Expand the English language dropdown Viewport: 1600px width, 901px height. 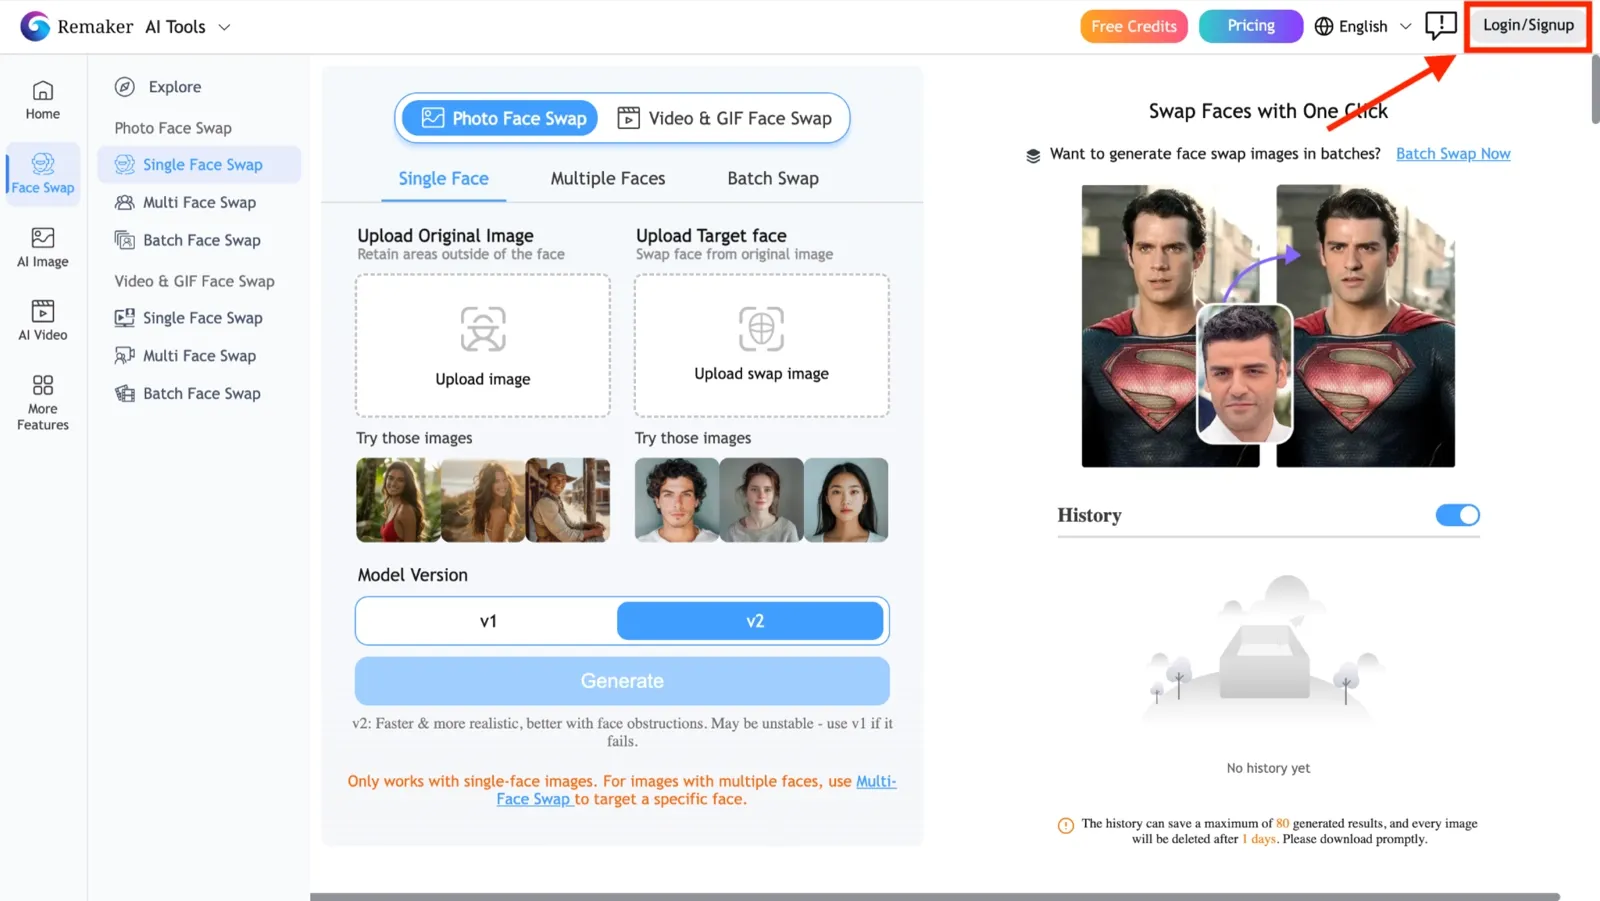[x=1363, y=26]
